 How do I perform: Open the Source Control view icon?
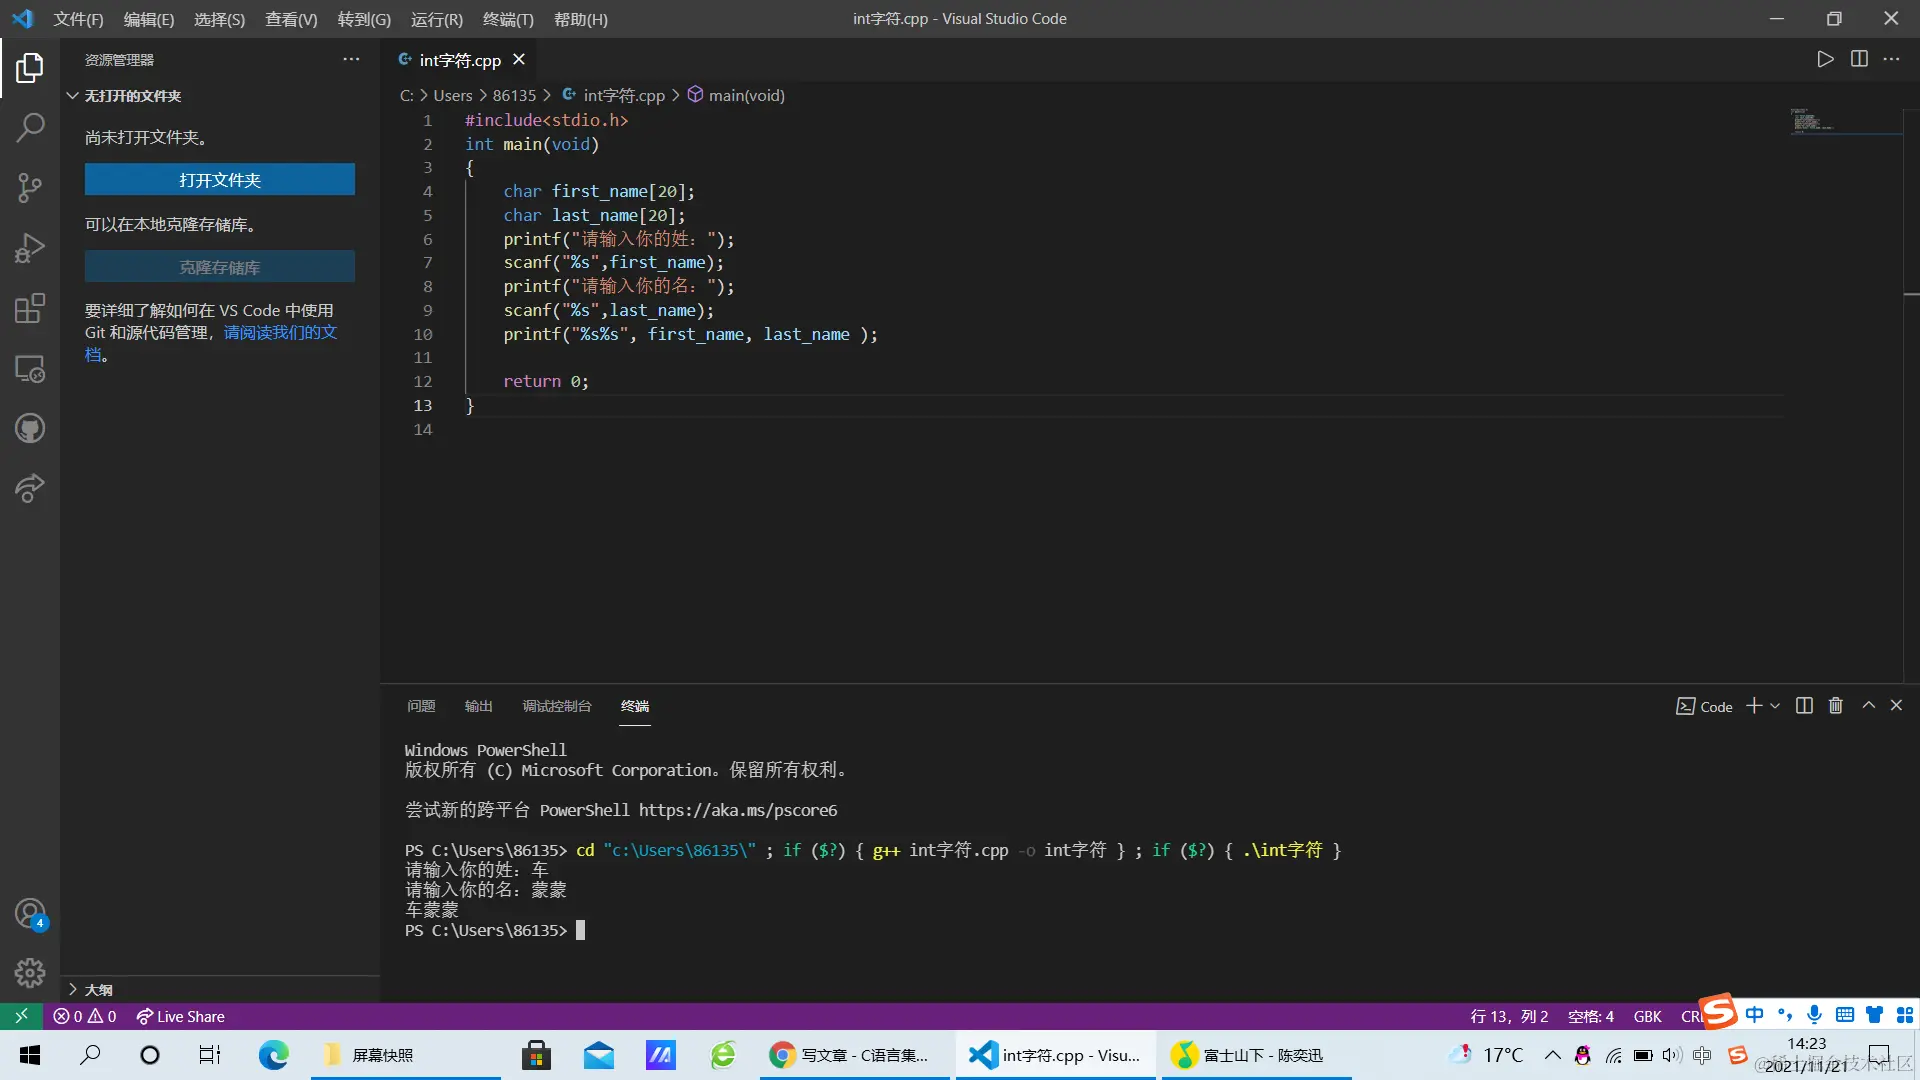pyautogui.click(x=30, y=188)
